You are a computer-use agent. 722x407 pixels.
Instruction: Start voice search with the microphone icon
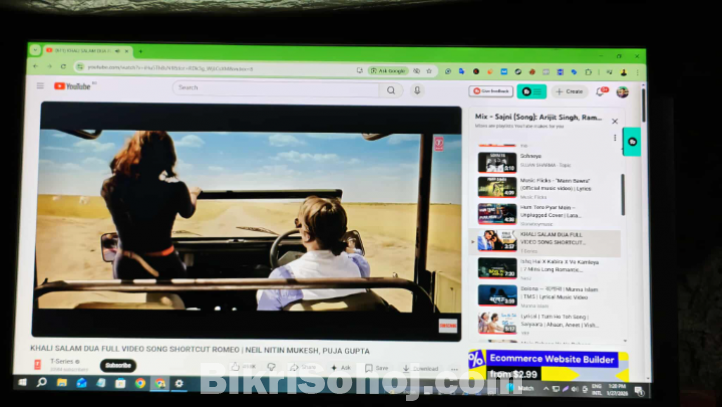[417, 90]
